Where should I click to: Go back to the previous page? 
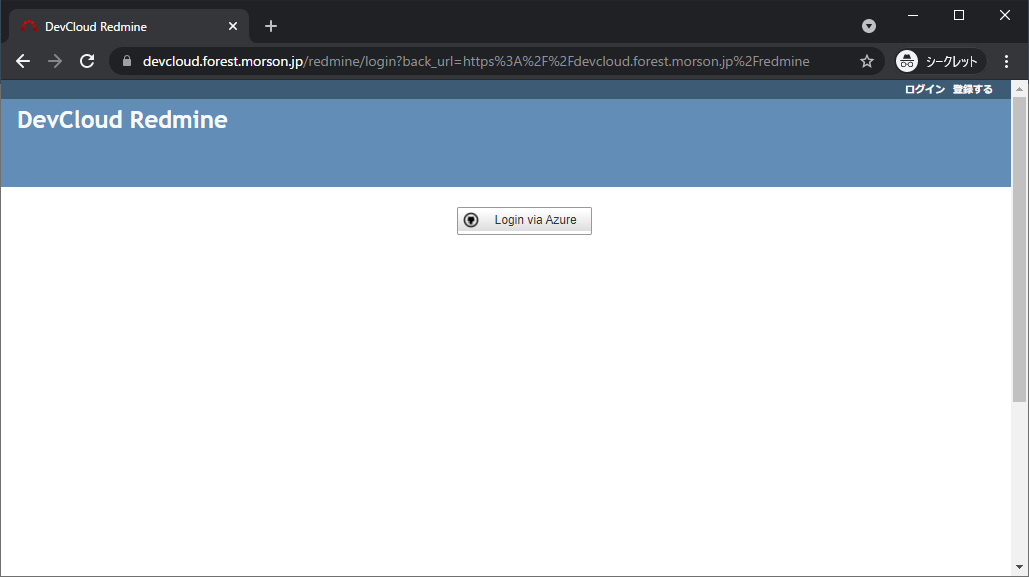[x=23, y=61]
